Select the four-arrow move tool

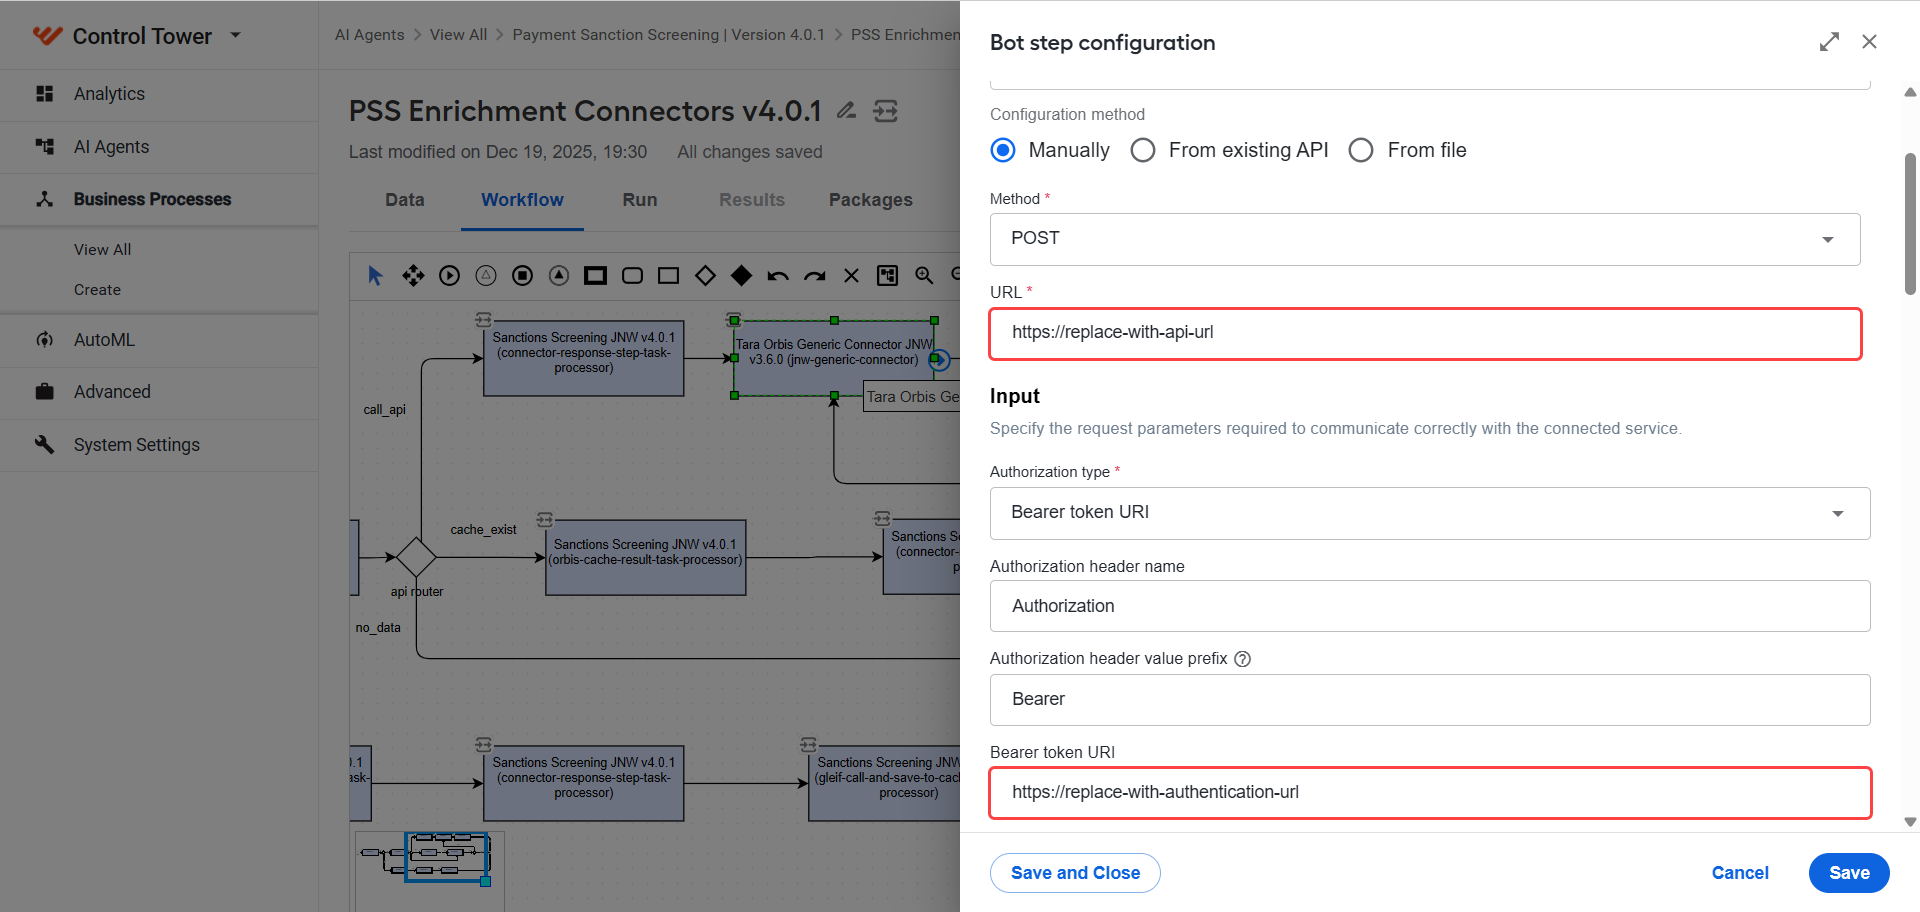click(413, 276)
